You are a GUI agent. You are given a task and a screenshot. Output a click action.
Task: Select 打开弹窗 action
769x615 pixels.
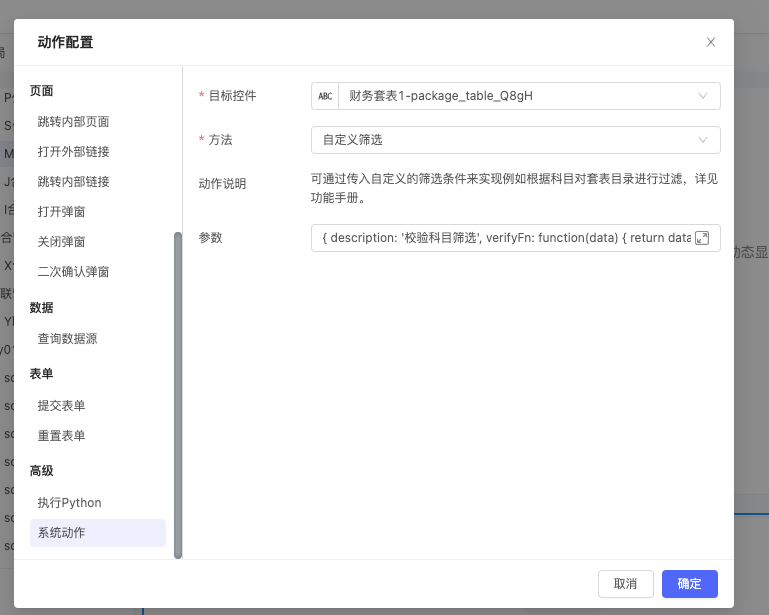click(62, 211)
